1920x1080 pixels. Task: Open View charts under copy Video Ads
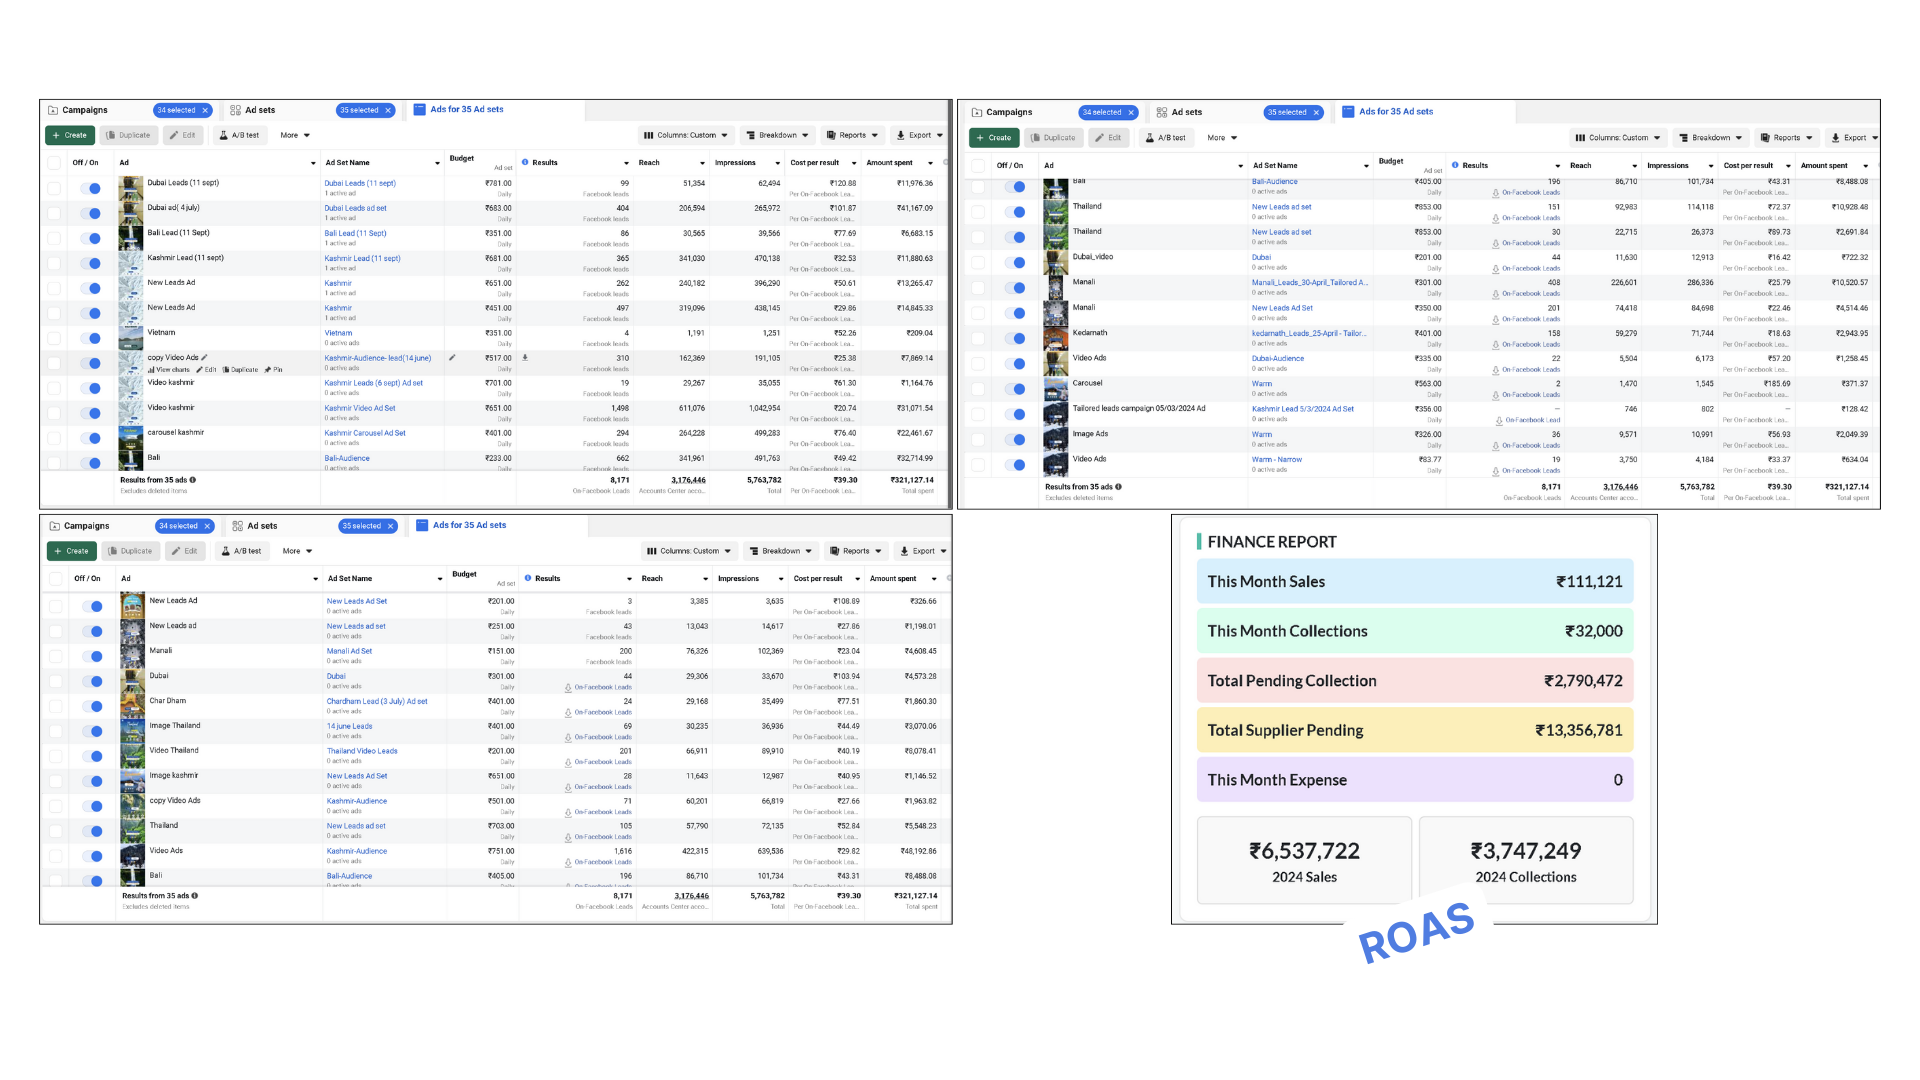pyautogui.click(x=169, y=370)
